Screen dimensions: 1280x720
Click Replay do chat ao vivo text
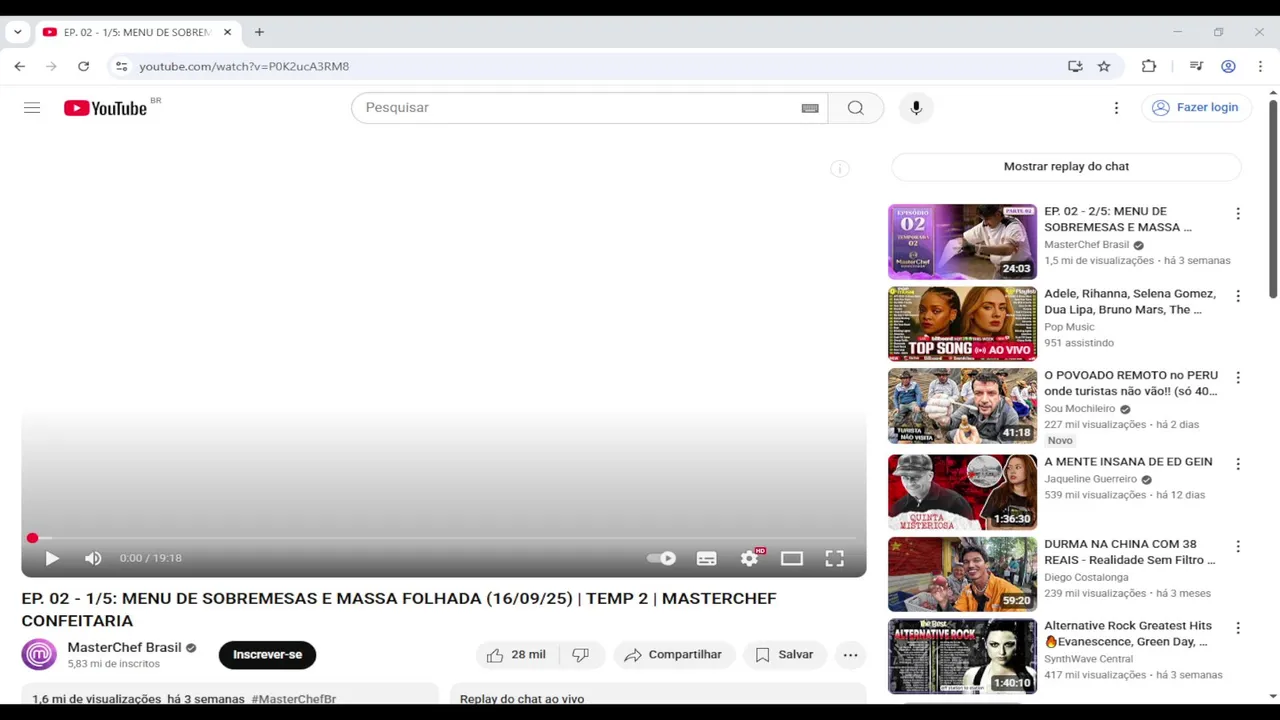522,699
